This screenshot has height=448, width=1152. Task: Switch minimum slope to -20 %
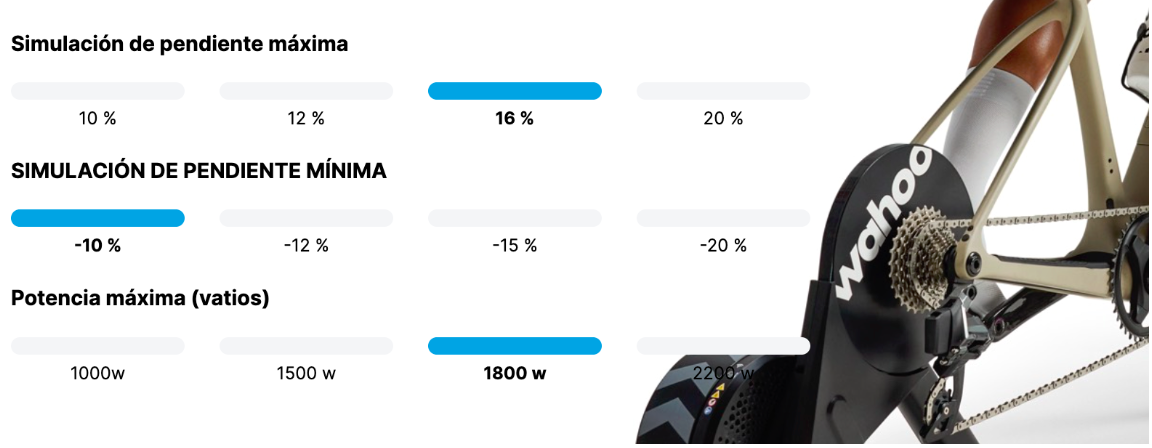point(723,218)
